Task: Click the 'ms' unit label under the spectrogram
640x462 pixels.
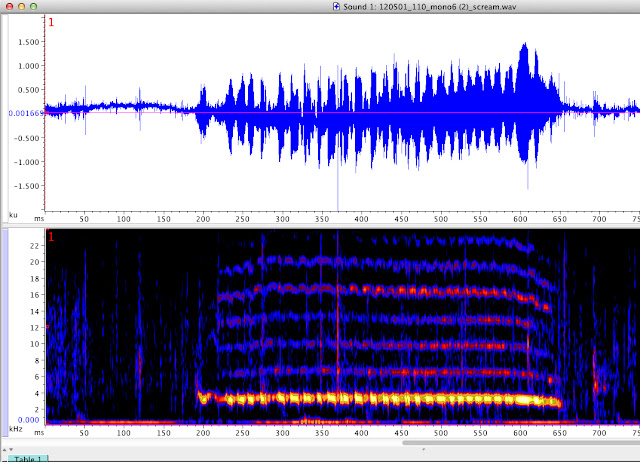Action: tap(39, 433)
